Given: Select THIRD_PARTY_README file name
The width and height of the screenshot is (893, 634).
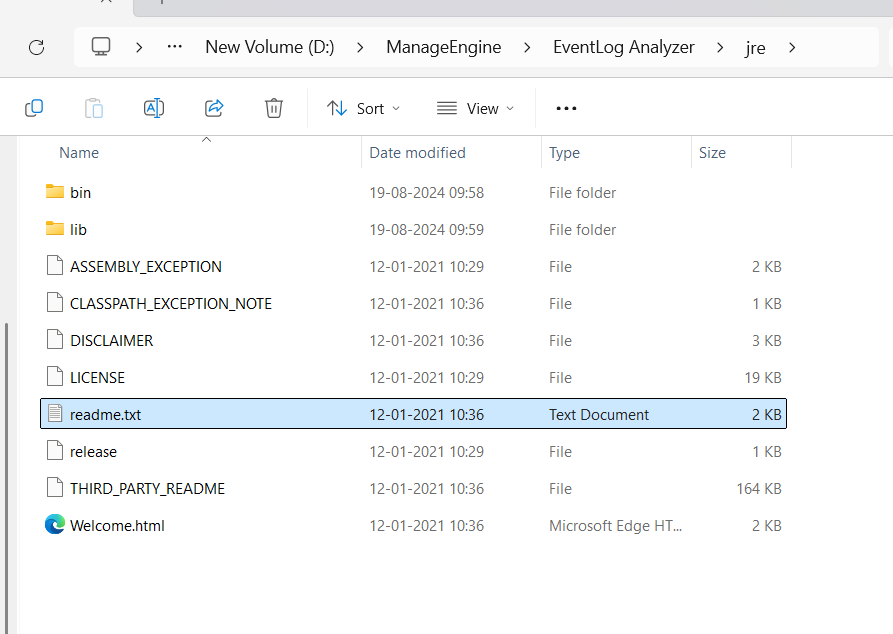Looking at the screenshot, I should click(x=148, y=489).
